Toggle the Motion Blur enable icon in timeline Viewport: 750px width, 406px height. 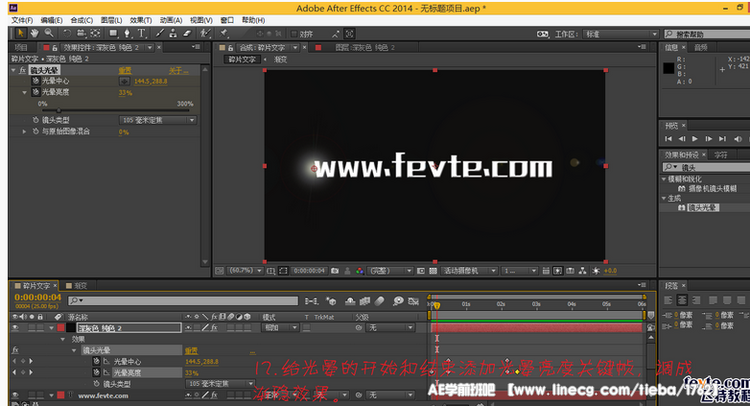click(379, 301)
